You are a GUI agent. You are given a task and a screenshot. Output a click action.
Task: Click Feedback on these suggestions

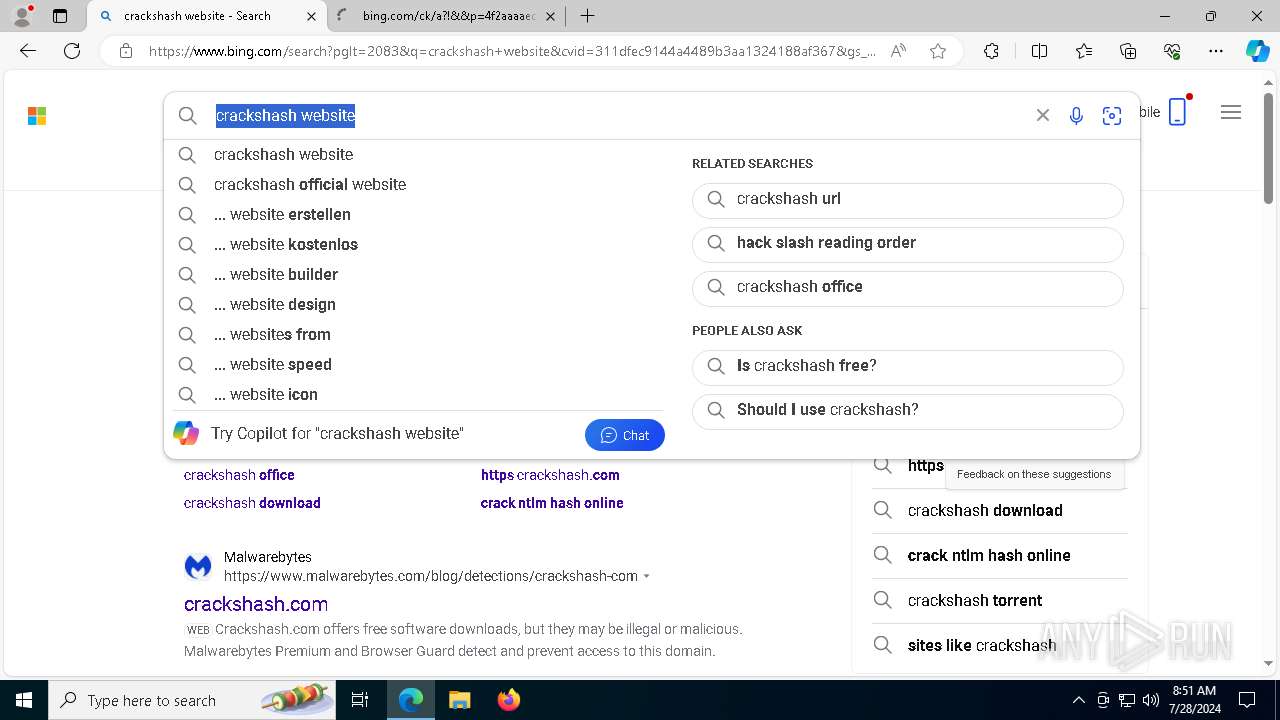pyautogui.click(x=1034, y=474)
